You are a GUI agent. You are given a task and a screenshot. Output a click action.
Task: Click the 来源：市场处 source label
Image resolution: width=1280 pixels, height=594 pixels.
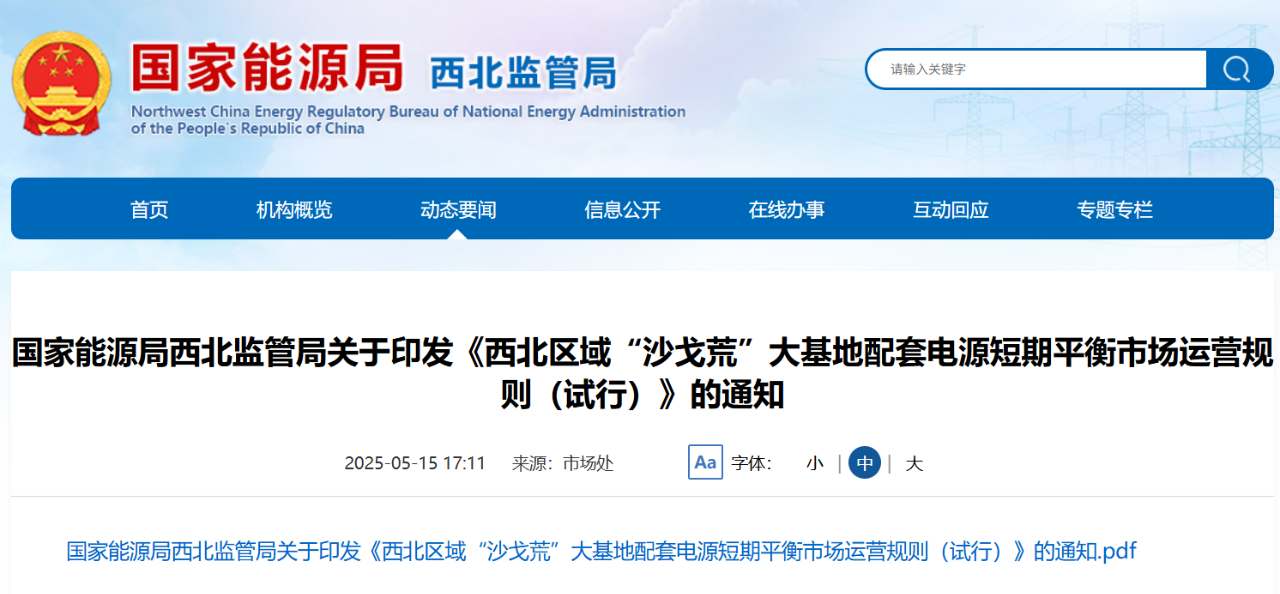pos(563,463)
